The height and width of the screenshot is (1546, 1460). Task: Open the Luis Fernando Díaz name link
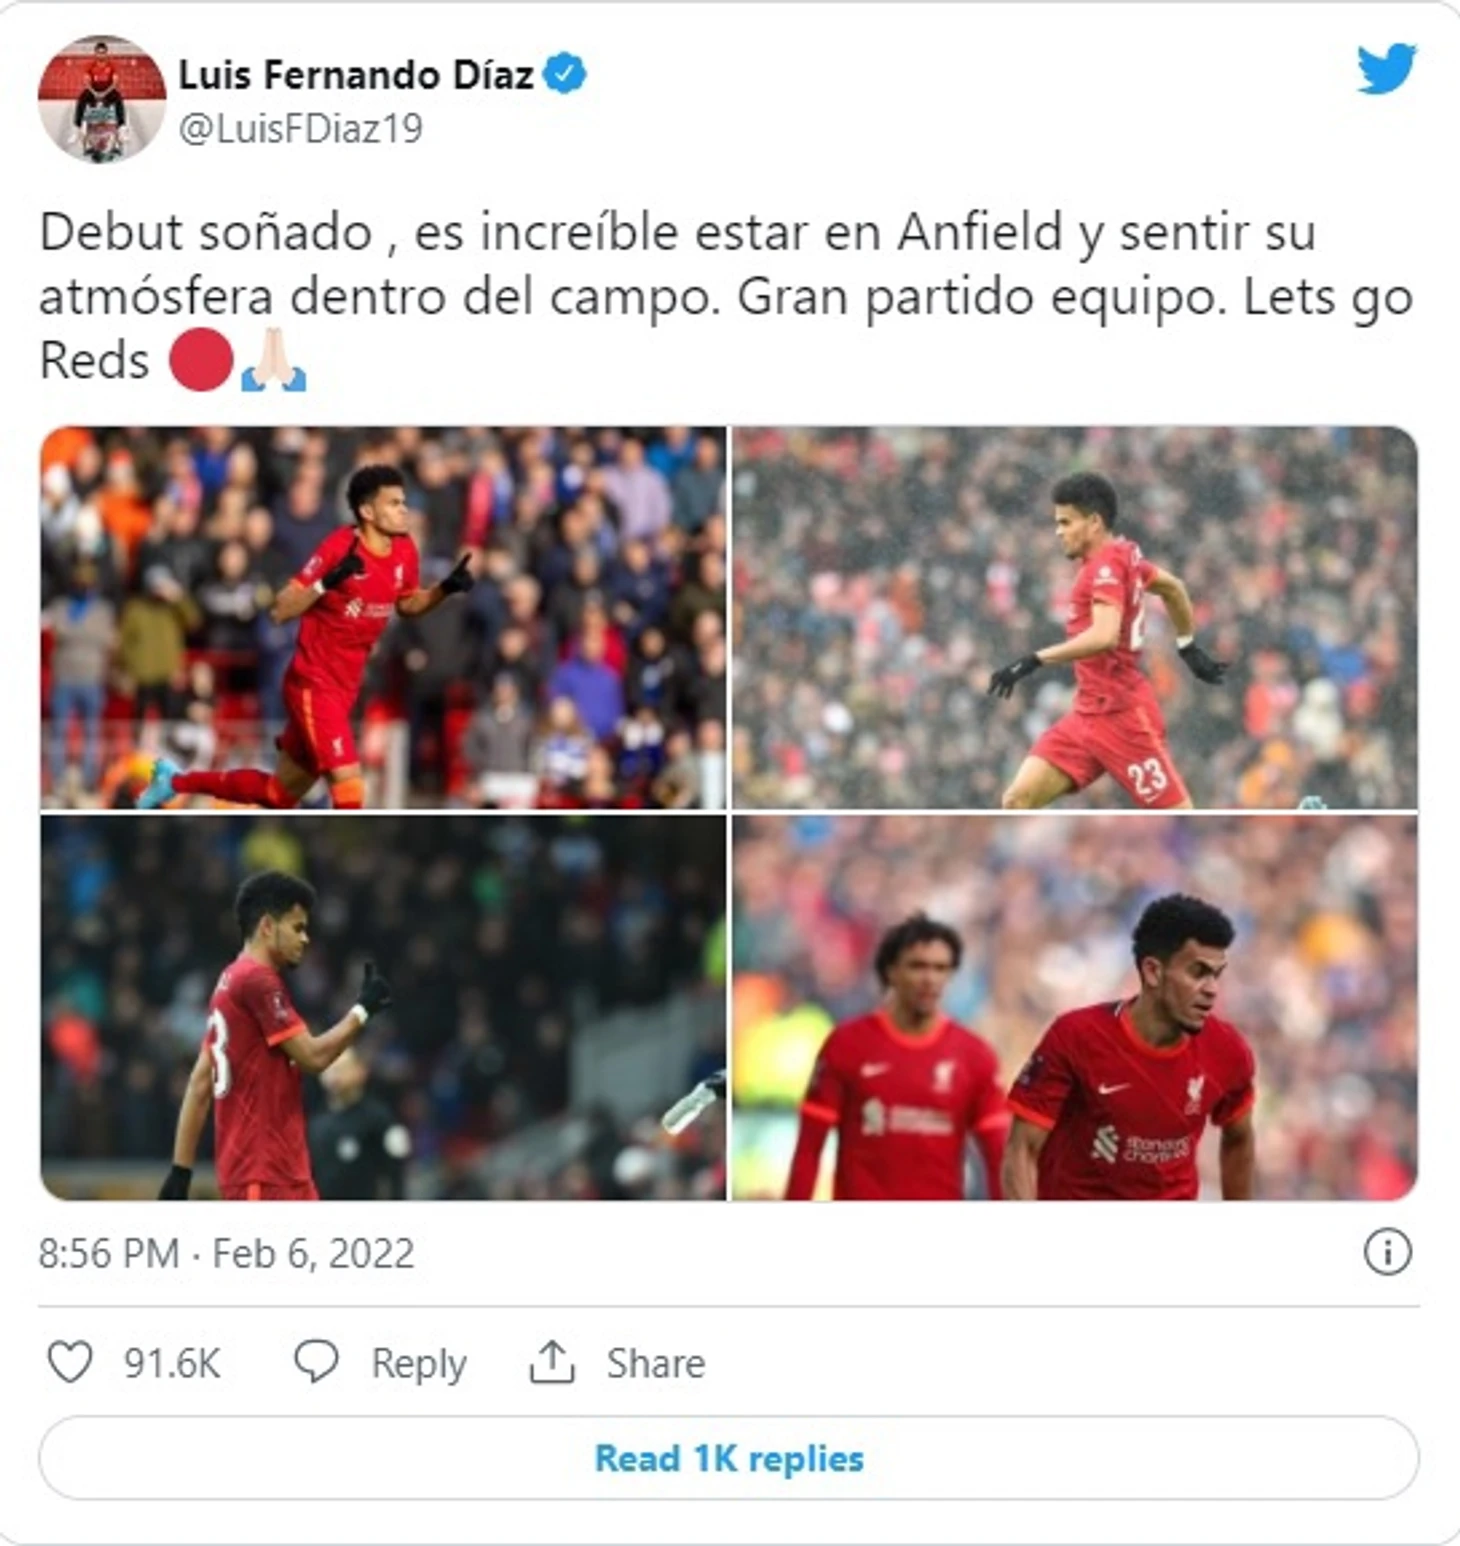(x=356, y=75)
